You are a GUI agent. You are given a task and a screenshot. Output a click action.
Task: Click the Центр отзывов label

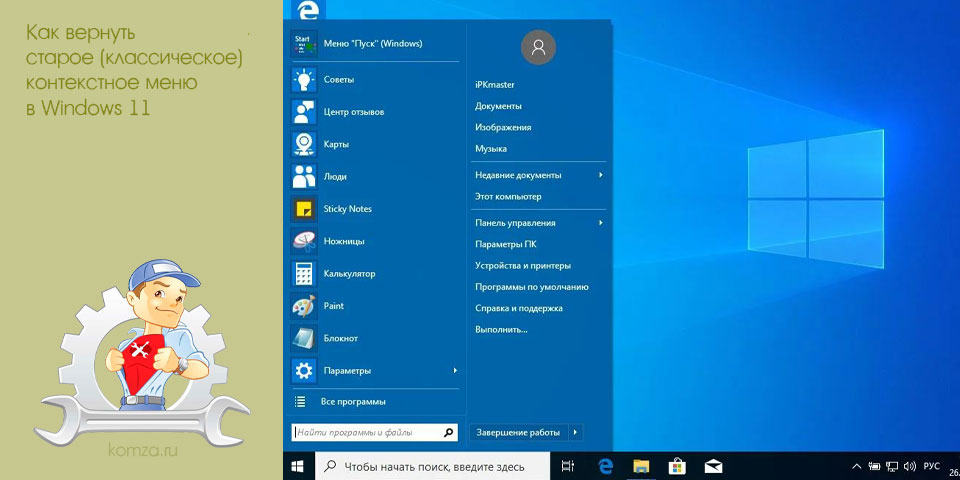pos(354,112)
